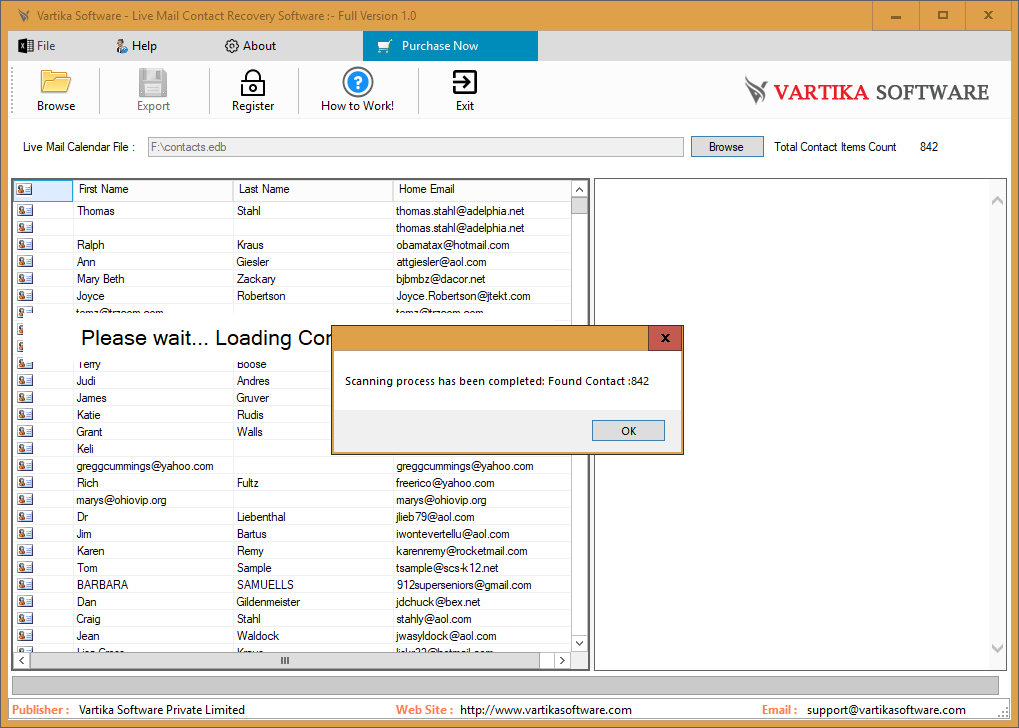Screen dimensions: 1019x728
Task: Click contact card icon beside Jean Waldock
Action: [x=25, y=635]
